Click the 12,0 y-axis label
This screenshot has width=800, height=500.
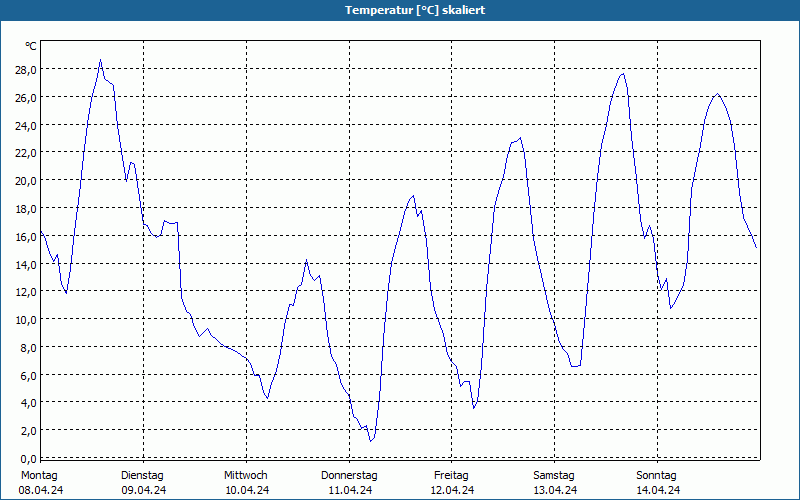(26, 292)
